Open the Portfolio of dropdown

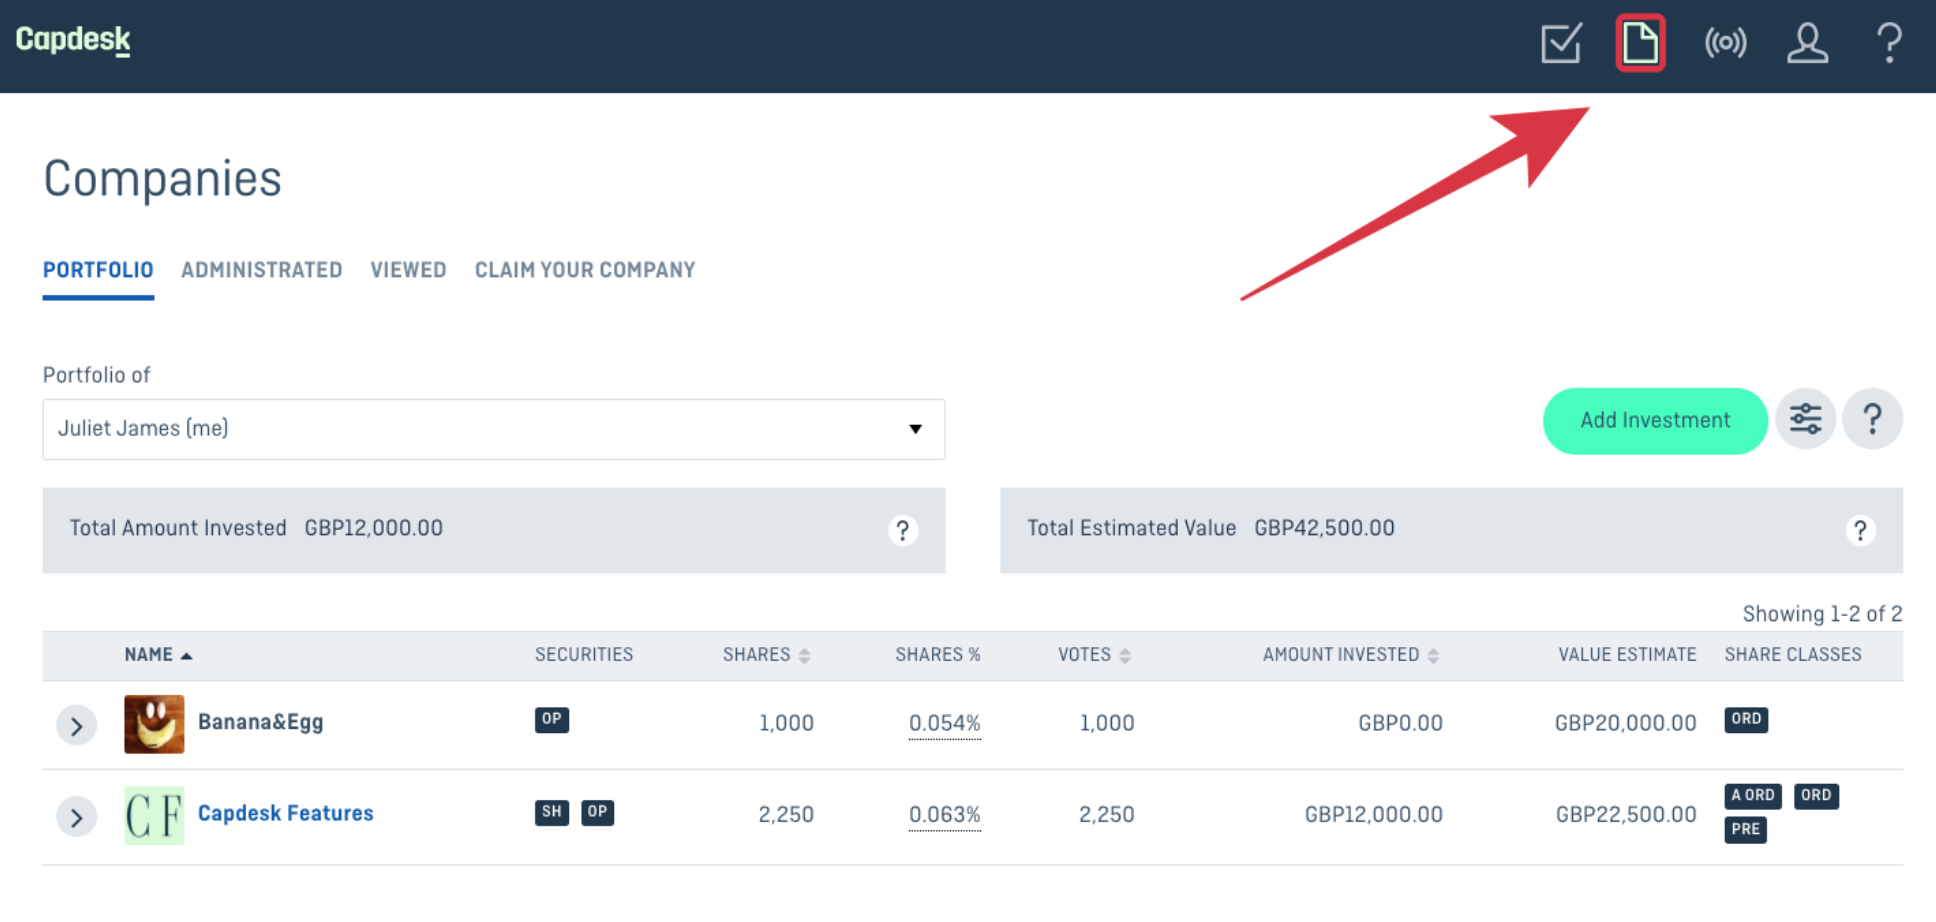(x=494, y=429)
